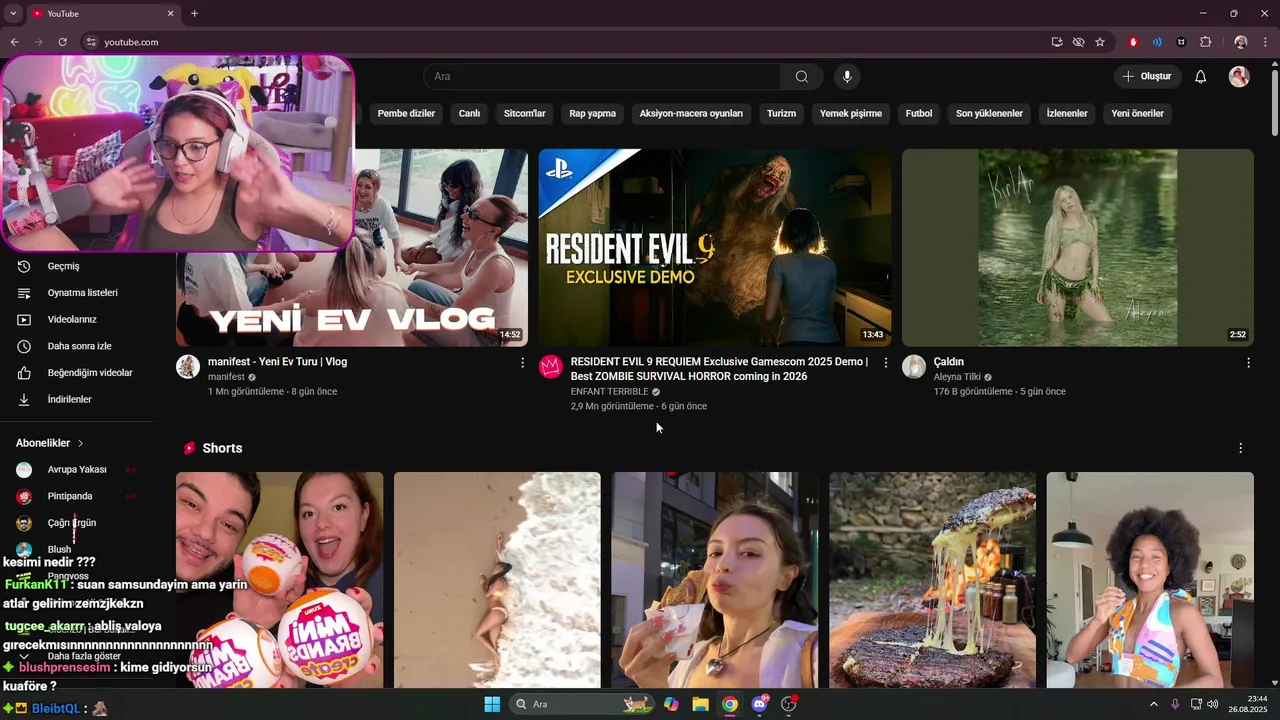
Task: Open the YouTube account avatar menu
Action: (1239, 77)
